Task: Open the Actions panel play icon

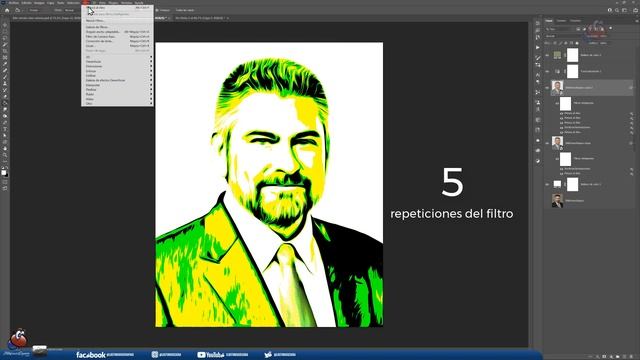Action: click(x=538, y=47)
